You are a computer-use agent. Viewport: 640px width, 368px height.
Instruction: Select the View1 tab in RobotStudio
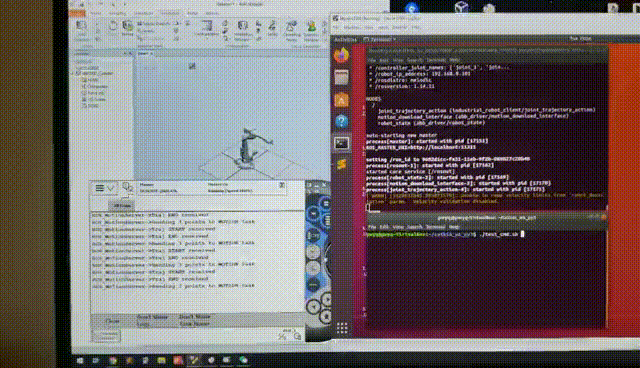(144, 53)
